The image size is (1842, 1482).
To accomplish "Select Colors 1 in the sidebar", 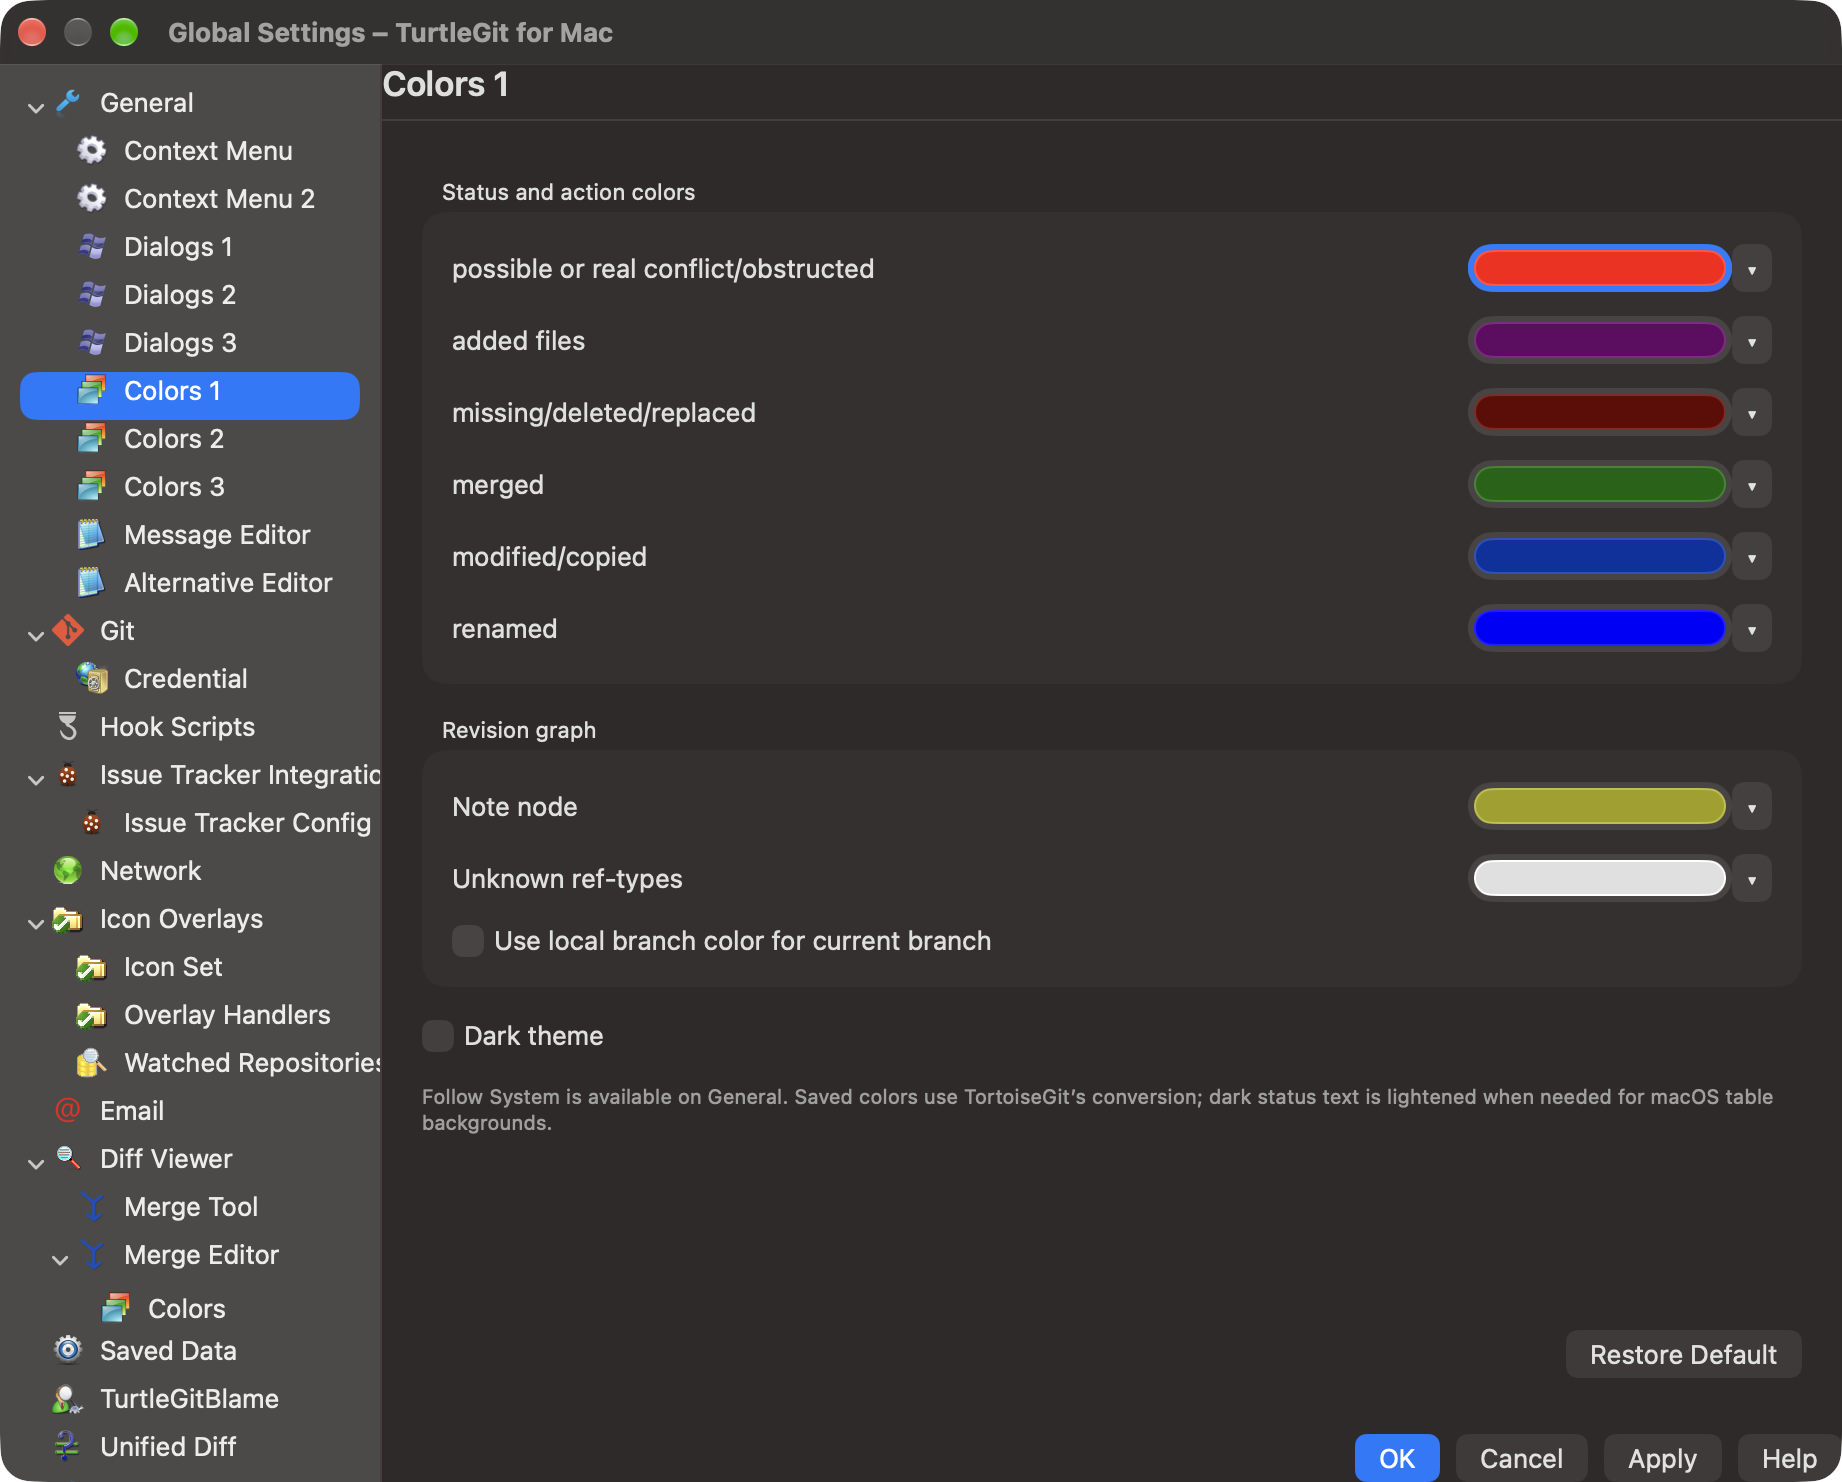I will tap(190, 395).
